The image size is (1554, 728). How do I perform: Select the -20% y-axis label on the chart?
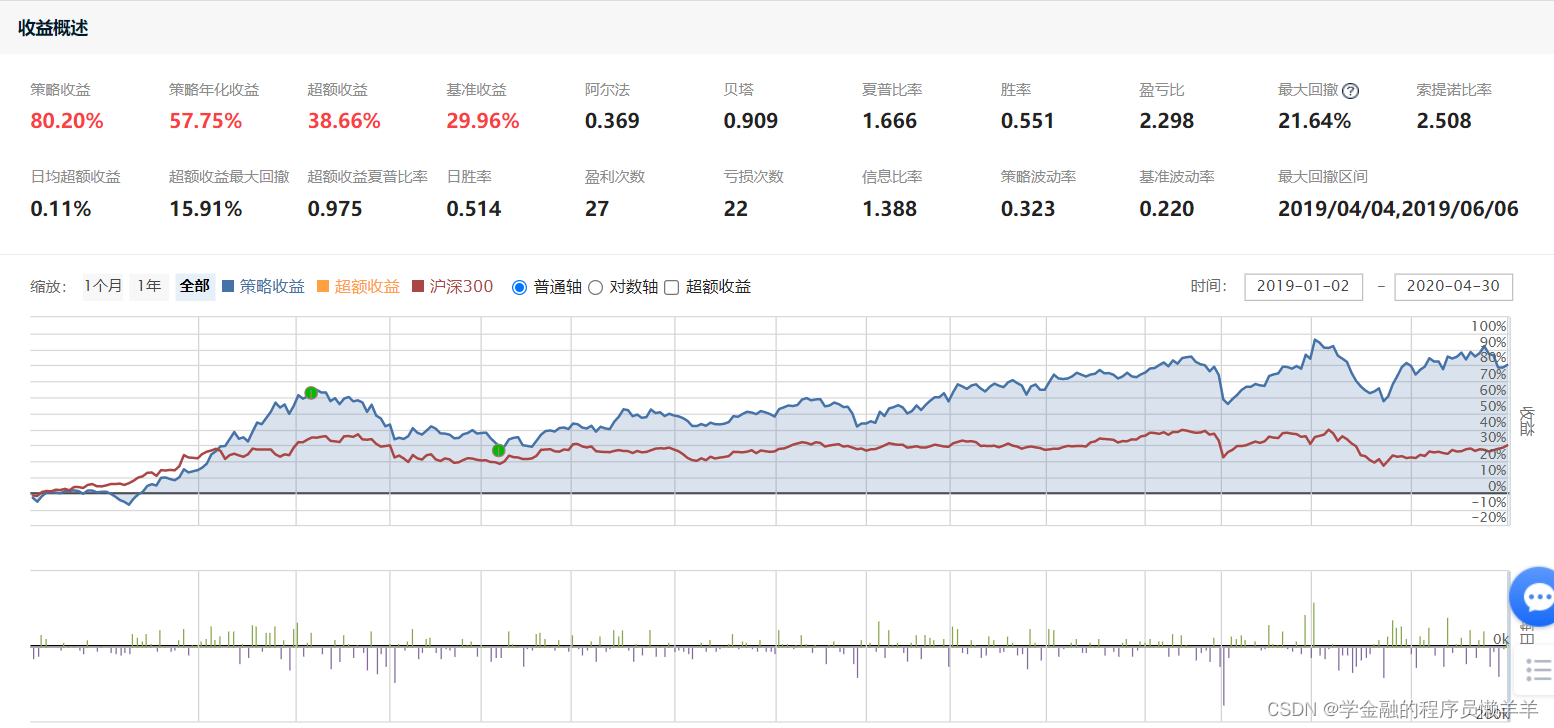click(1488, 517)
